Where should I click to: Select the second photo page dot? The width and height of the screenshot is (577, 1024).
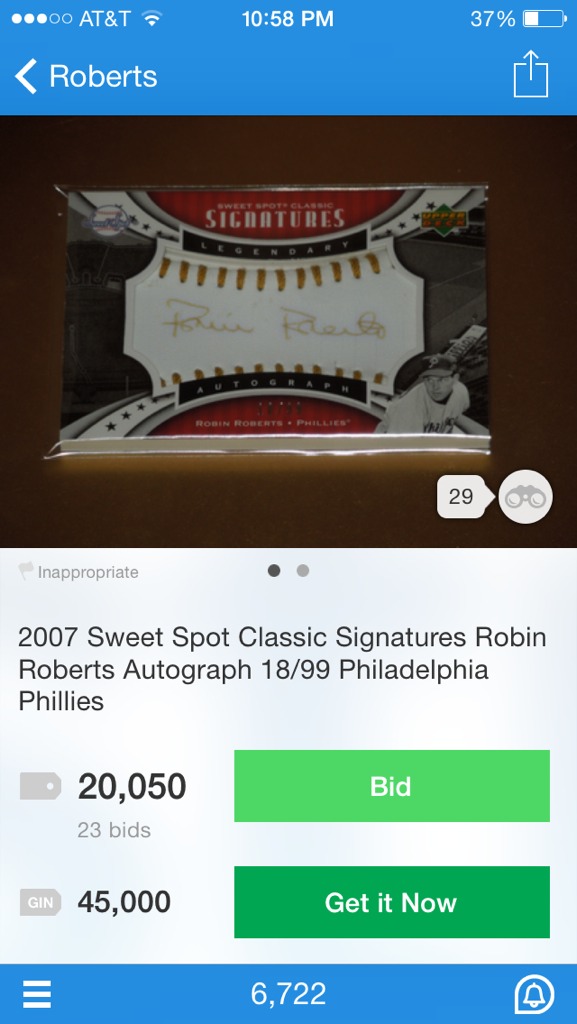point(302,571)
